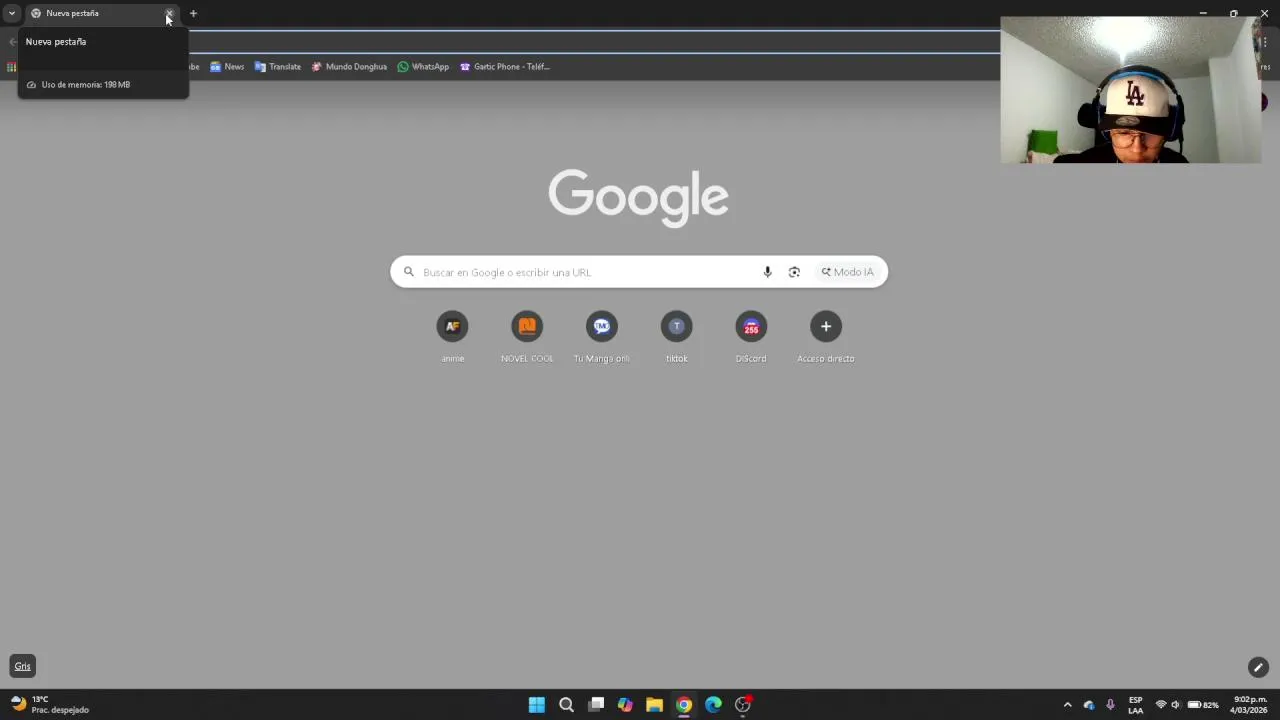Open the WhatsApp bookmark
1280x720 pixels.
pos(423,67)
